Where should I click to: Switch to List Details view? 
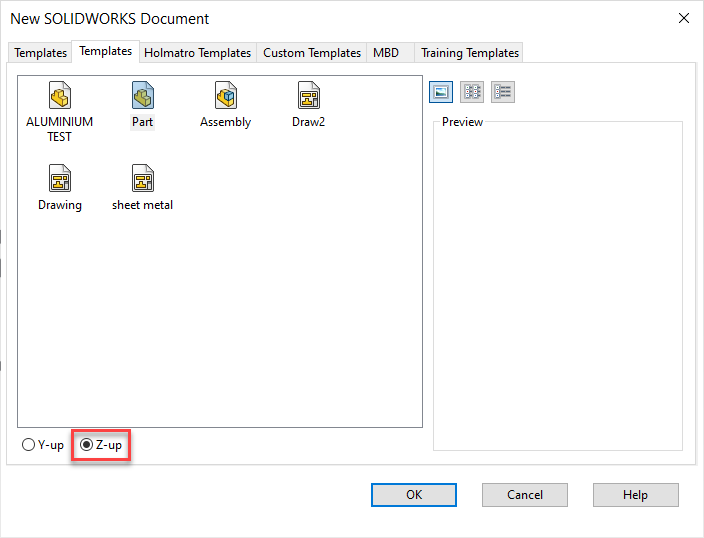click(503, 92)
